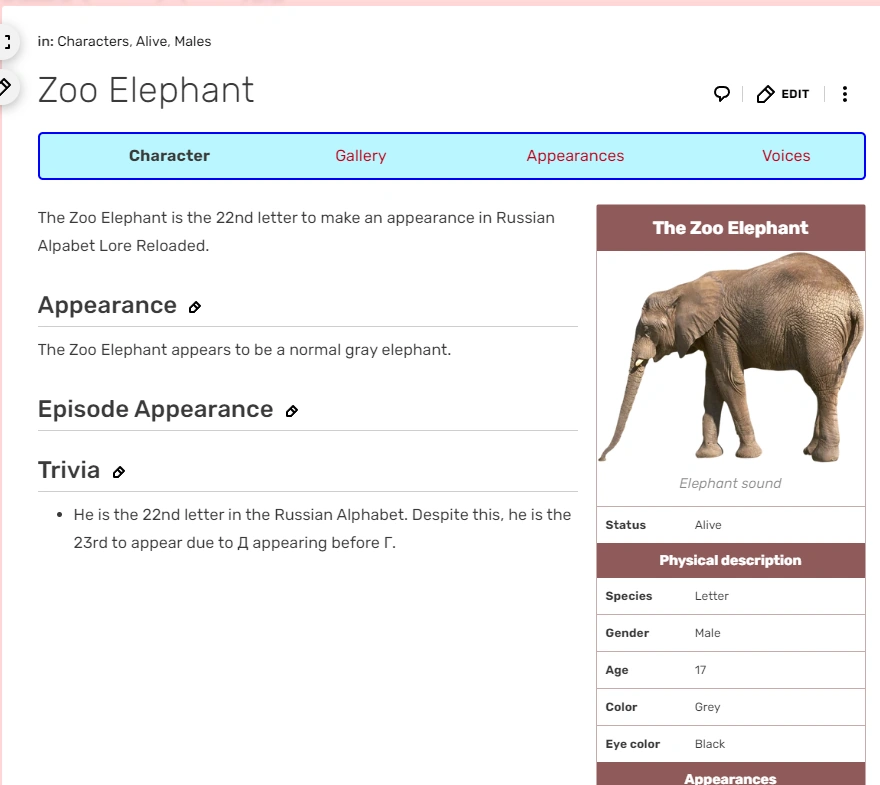Open the three-dot more actions menu
Viewport: 880px width, 785px height.
[845, 94]
